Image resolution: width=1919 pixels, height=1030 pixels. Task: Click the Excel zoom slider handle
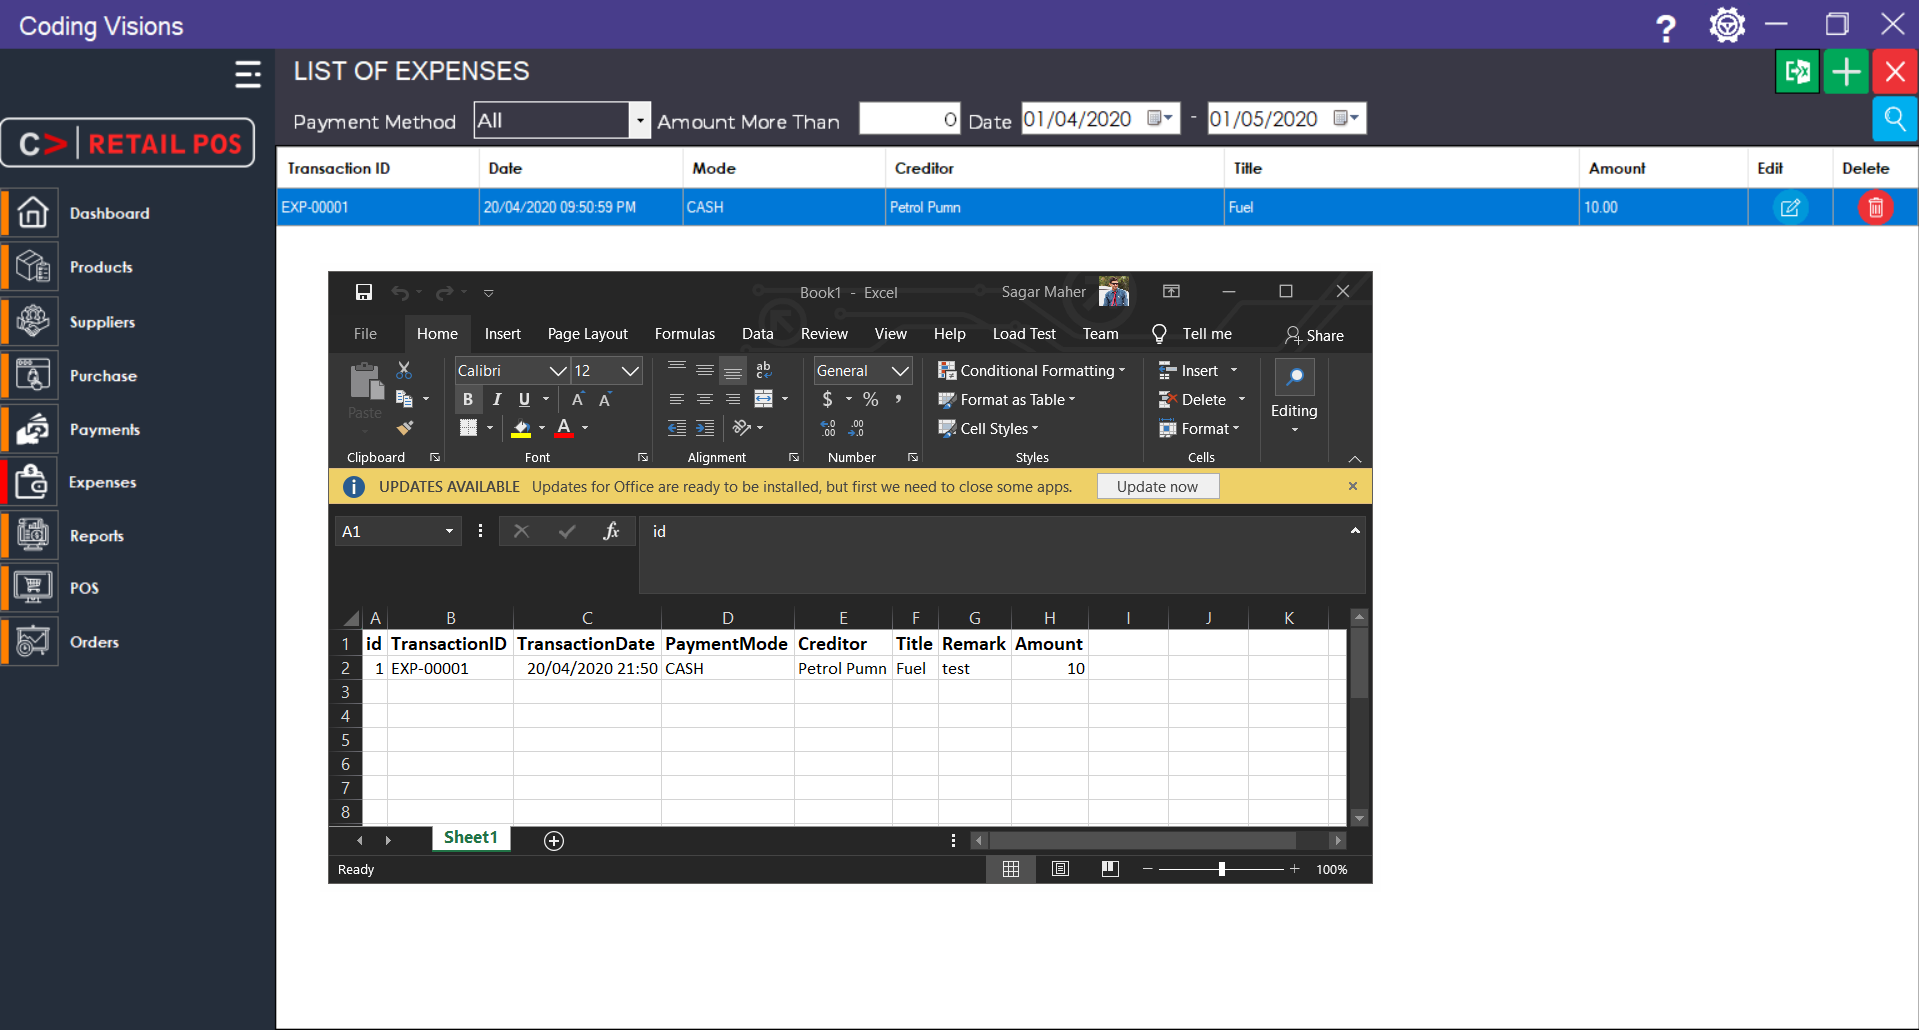(1222, 869)
